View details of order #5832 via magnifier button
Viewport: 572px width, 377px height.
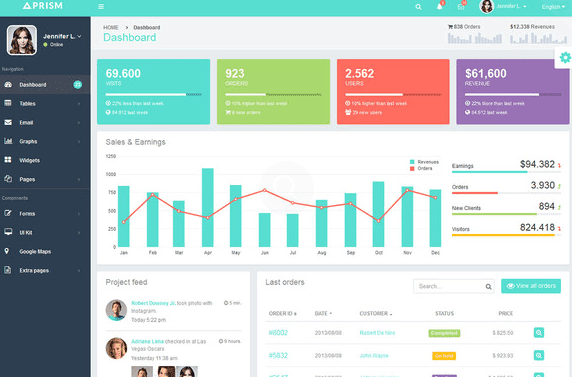[539, 355]
